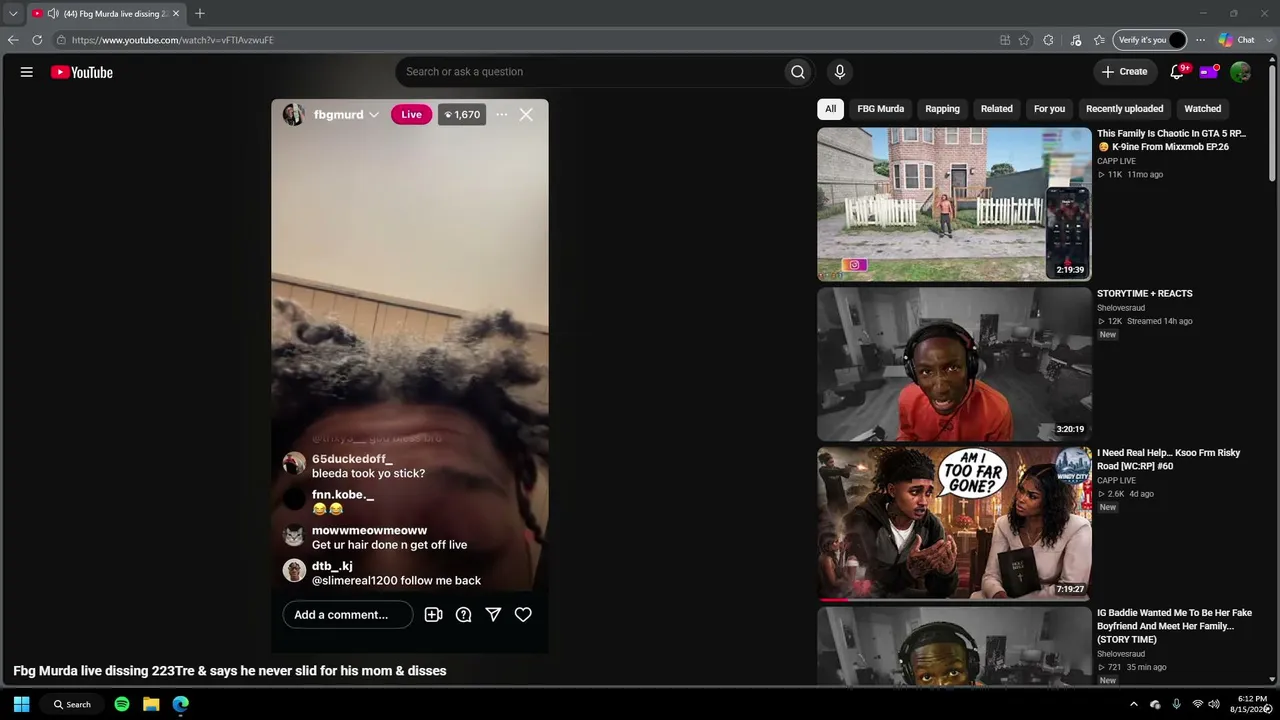Image resolution: width=1280 pixels, height=720 pixels.
Task: Open the favorites list icon
Action: (x=1099, y=40)
